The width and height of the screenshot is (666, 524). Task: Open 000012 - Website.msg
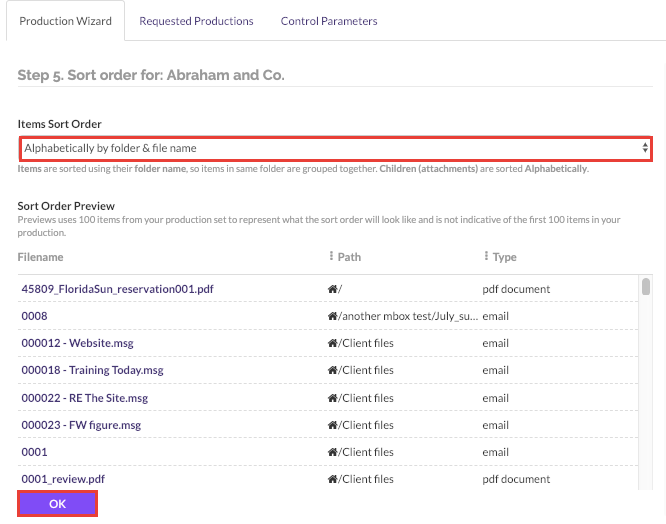tap(77, 343)
